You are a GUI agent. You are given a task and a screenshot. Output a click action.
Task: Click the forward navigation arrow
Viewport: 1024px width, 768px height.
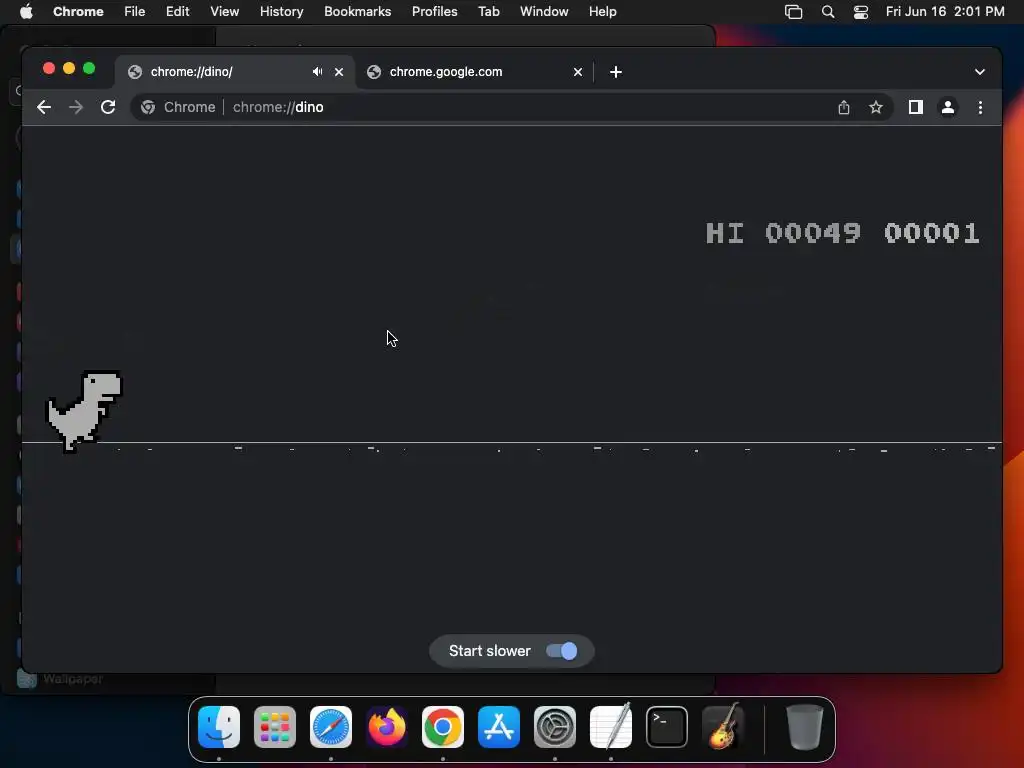coord(76,107)
